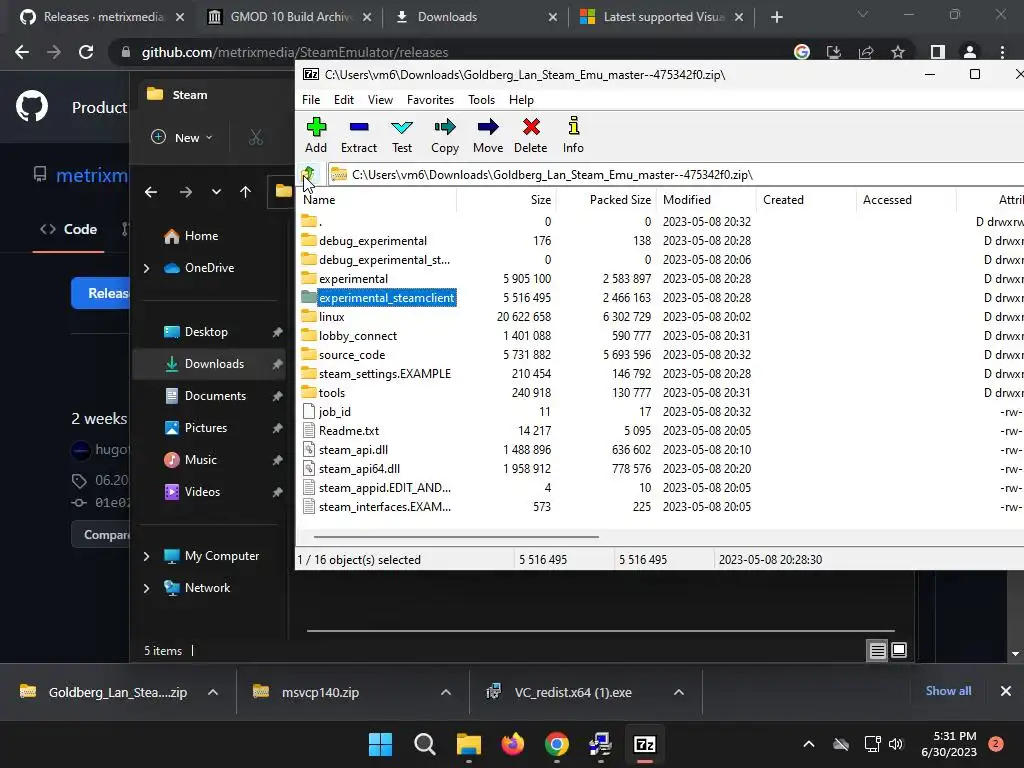Open Explorer recent locations chevron

pos(216,192)
